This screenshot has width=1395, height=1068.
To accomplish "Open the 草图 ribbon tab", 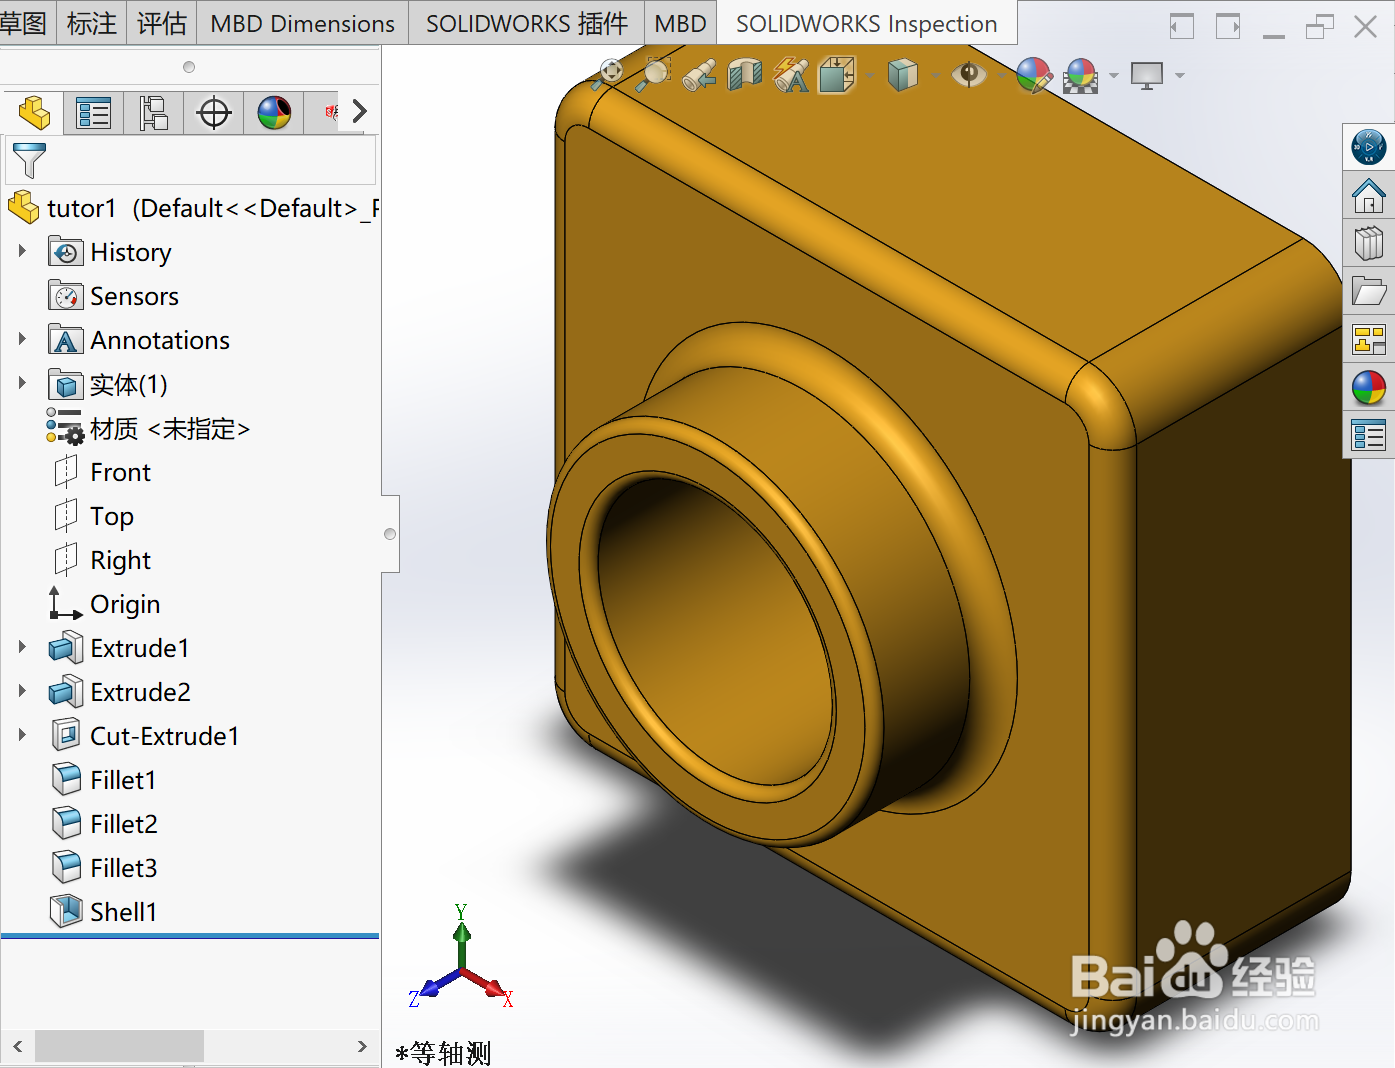I will pos(24,23).
